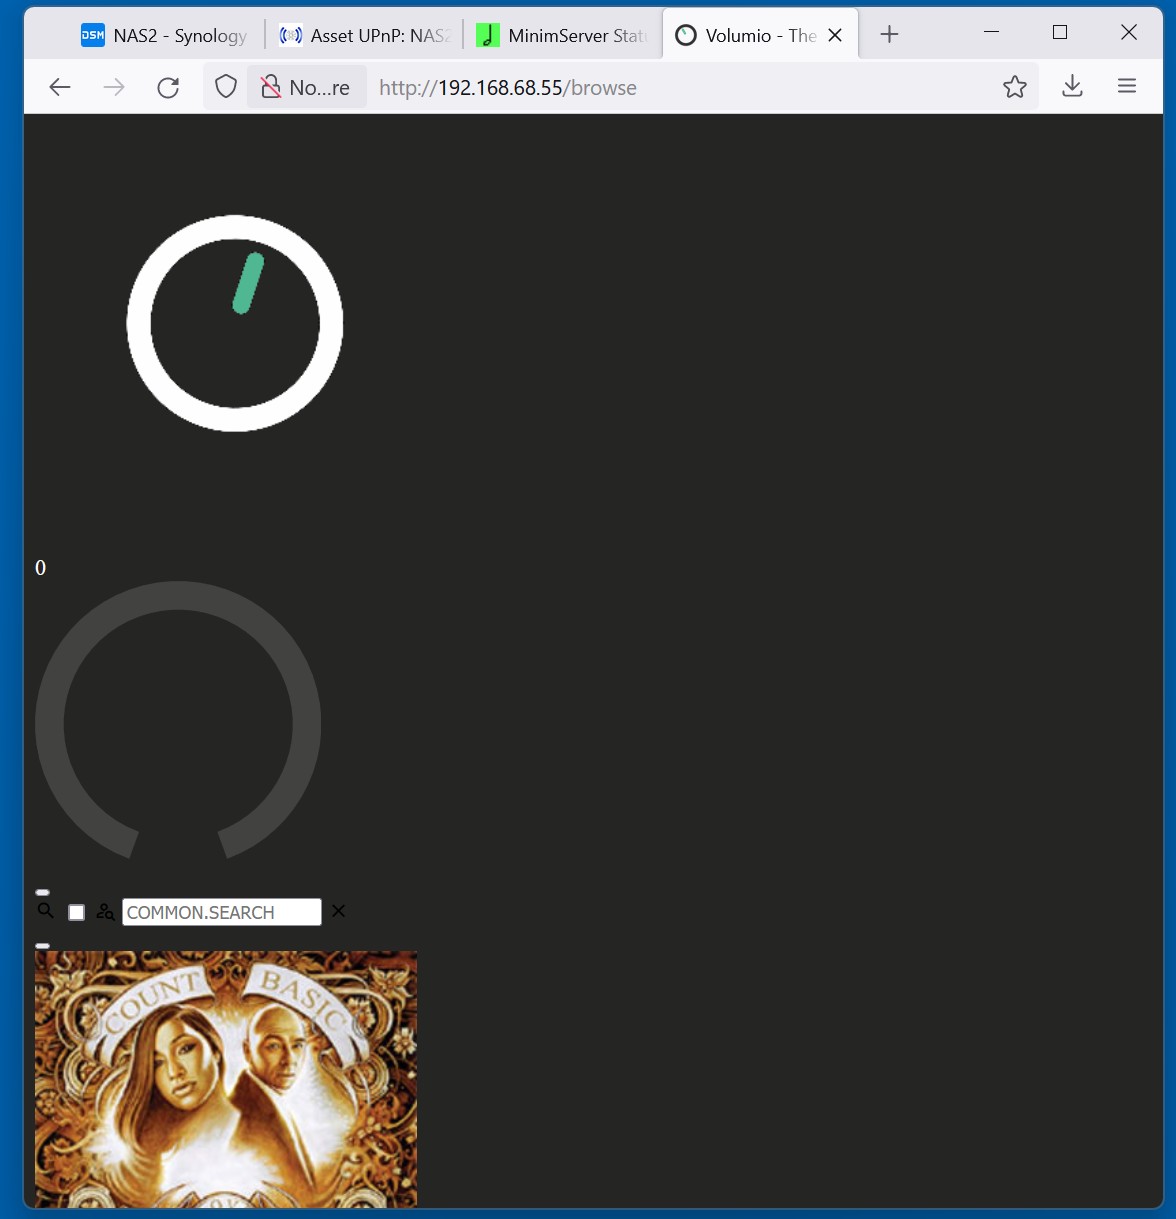Go back to the previous page
Viewport: 1176px width, 1219px height.
point(60,87)
